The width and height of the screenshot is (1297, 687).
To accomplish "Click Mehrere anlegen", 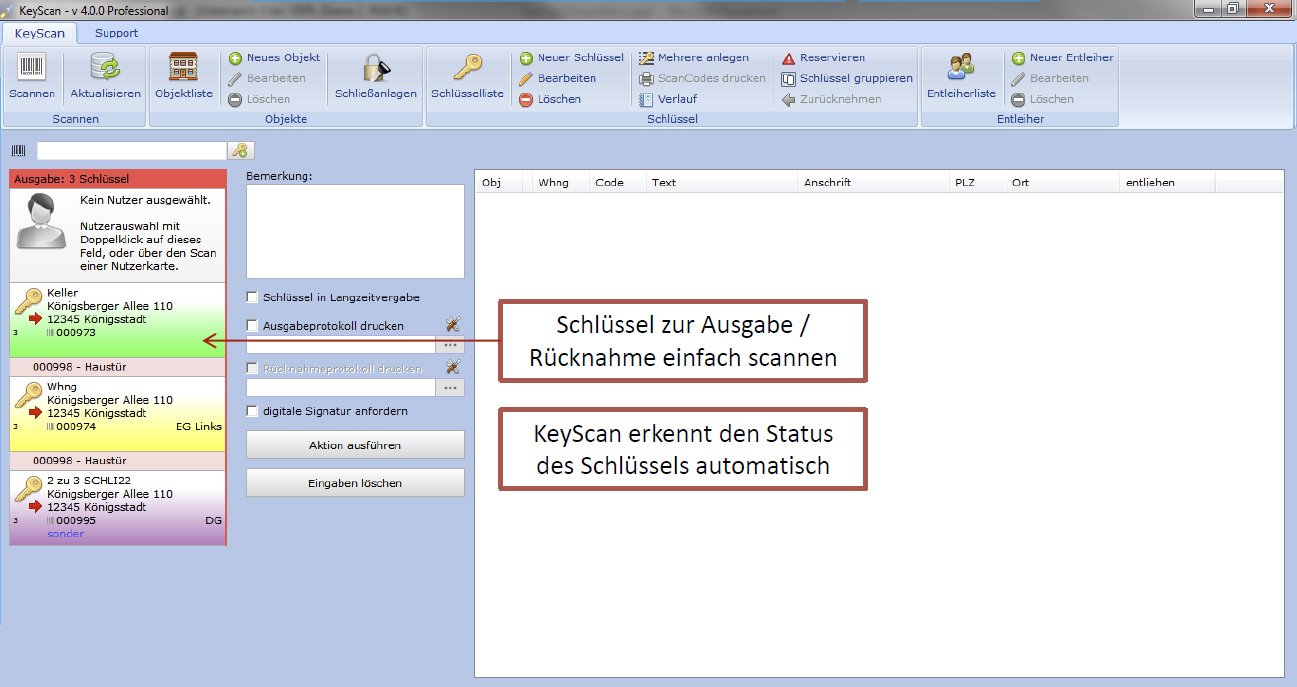I will click(694, 58).
